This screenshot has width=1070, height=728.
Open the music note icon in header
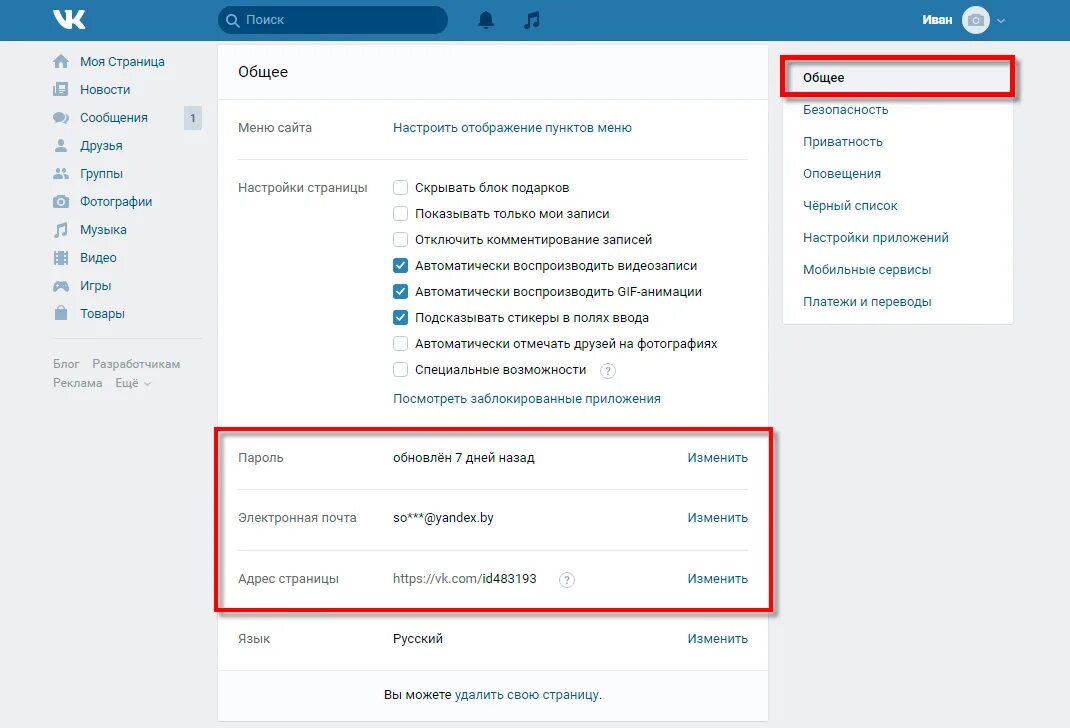(532, 20)
